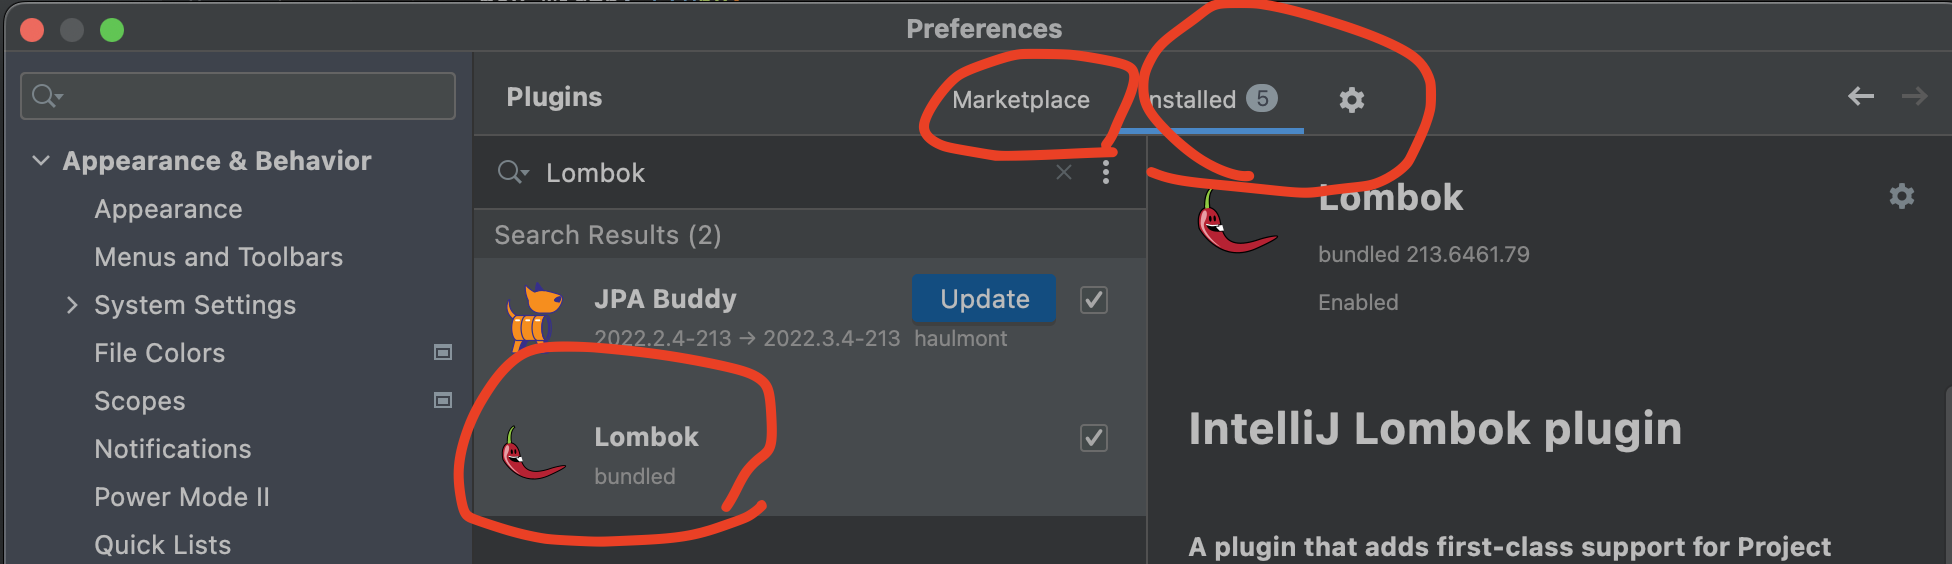This screenshot has height=564, width=1952.
Task: Open the plugin search history dropdown
Action: pyautogui.click(x=513, y=172)
